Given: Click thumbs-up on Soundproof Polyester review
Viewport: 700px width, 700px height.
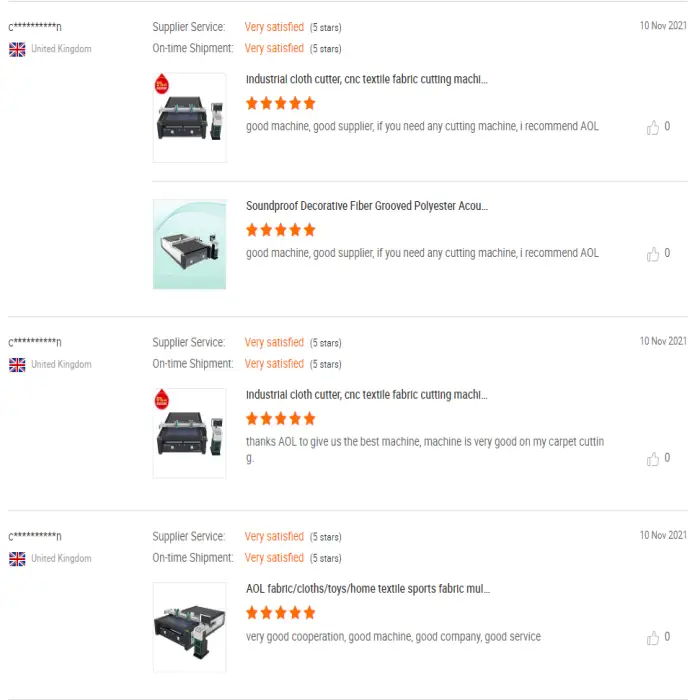Looking at the screenshot, I should tap(653, 254).
